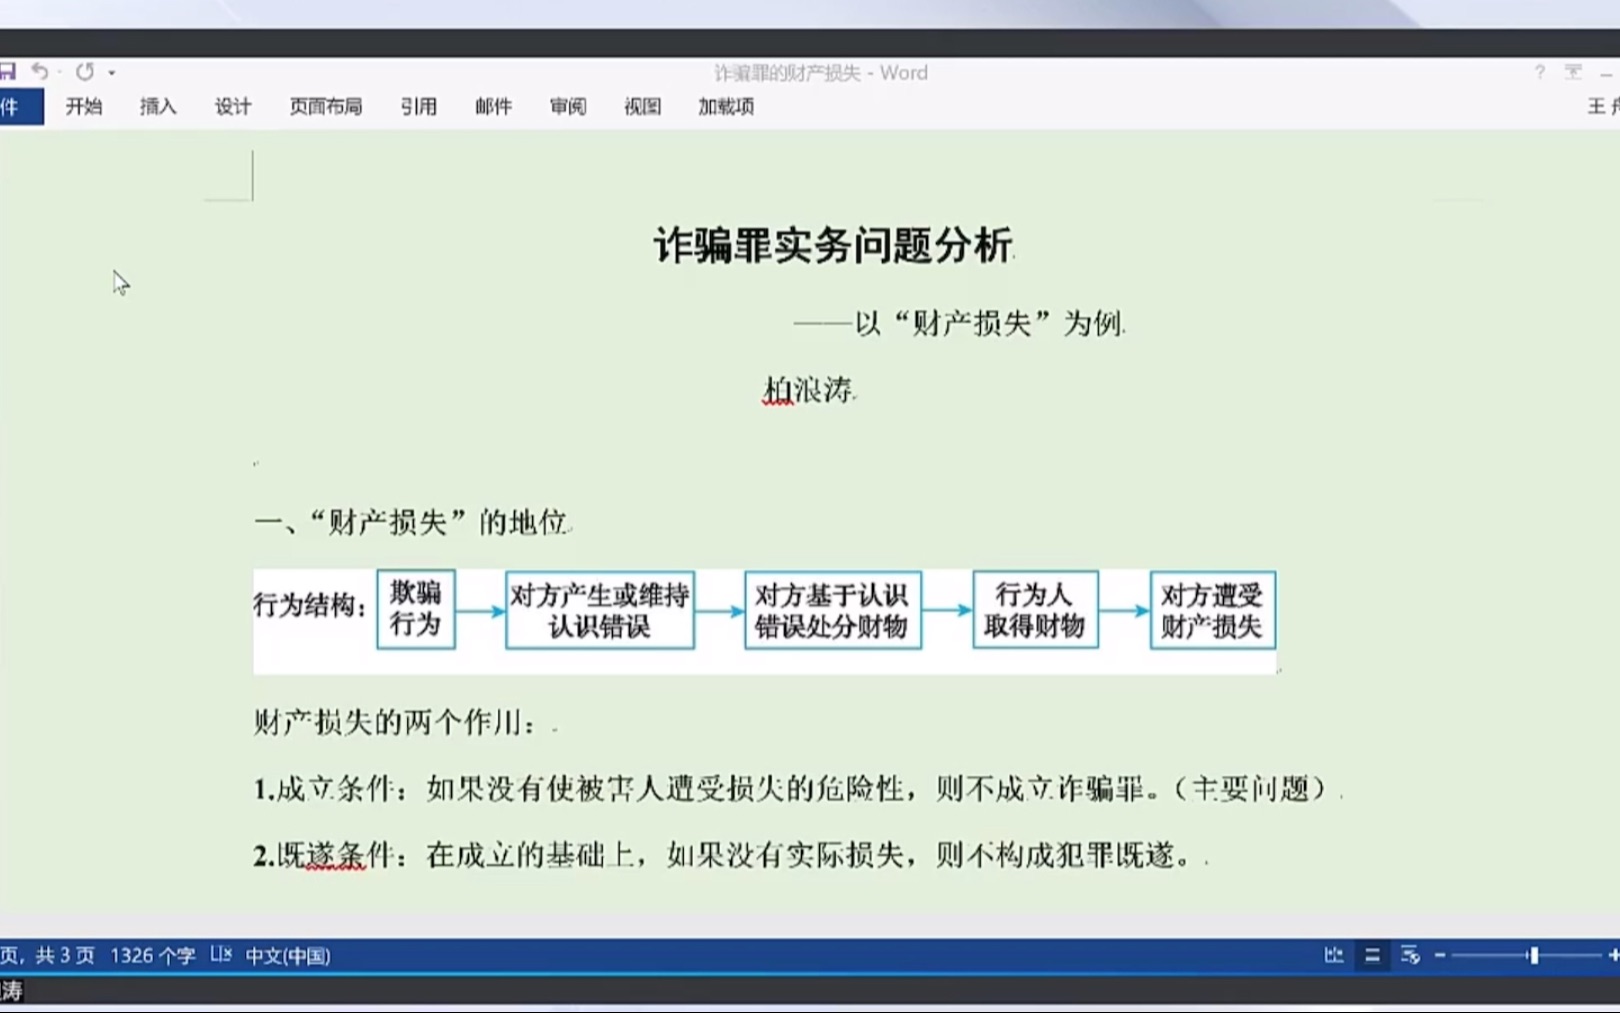Screen dimensions: 1620x1013
Task: Open the 文件 (File) tab
Action: [x=20, y=106]
